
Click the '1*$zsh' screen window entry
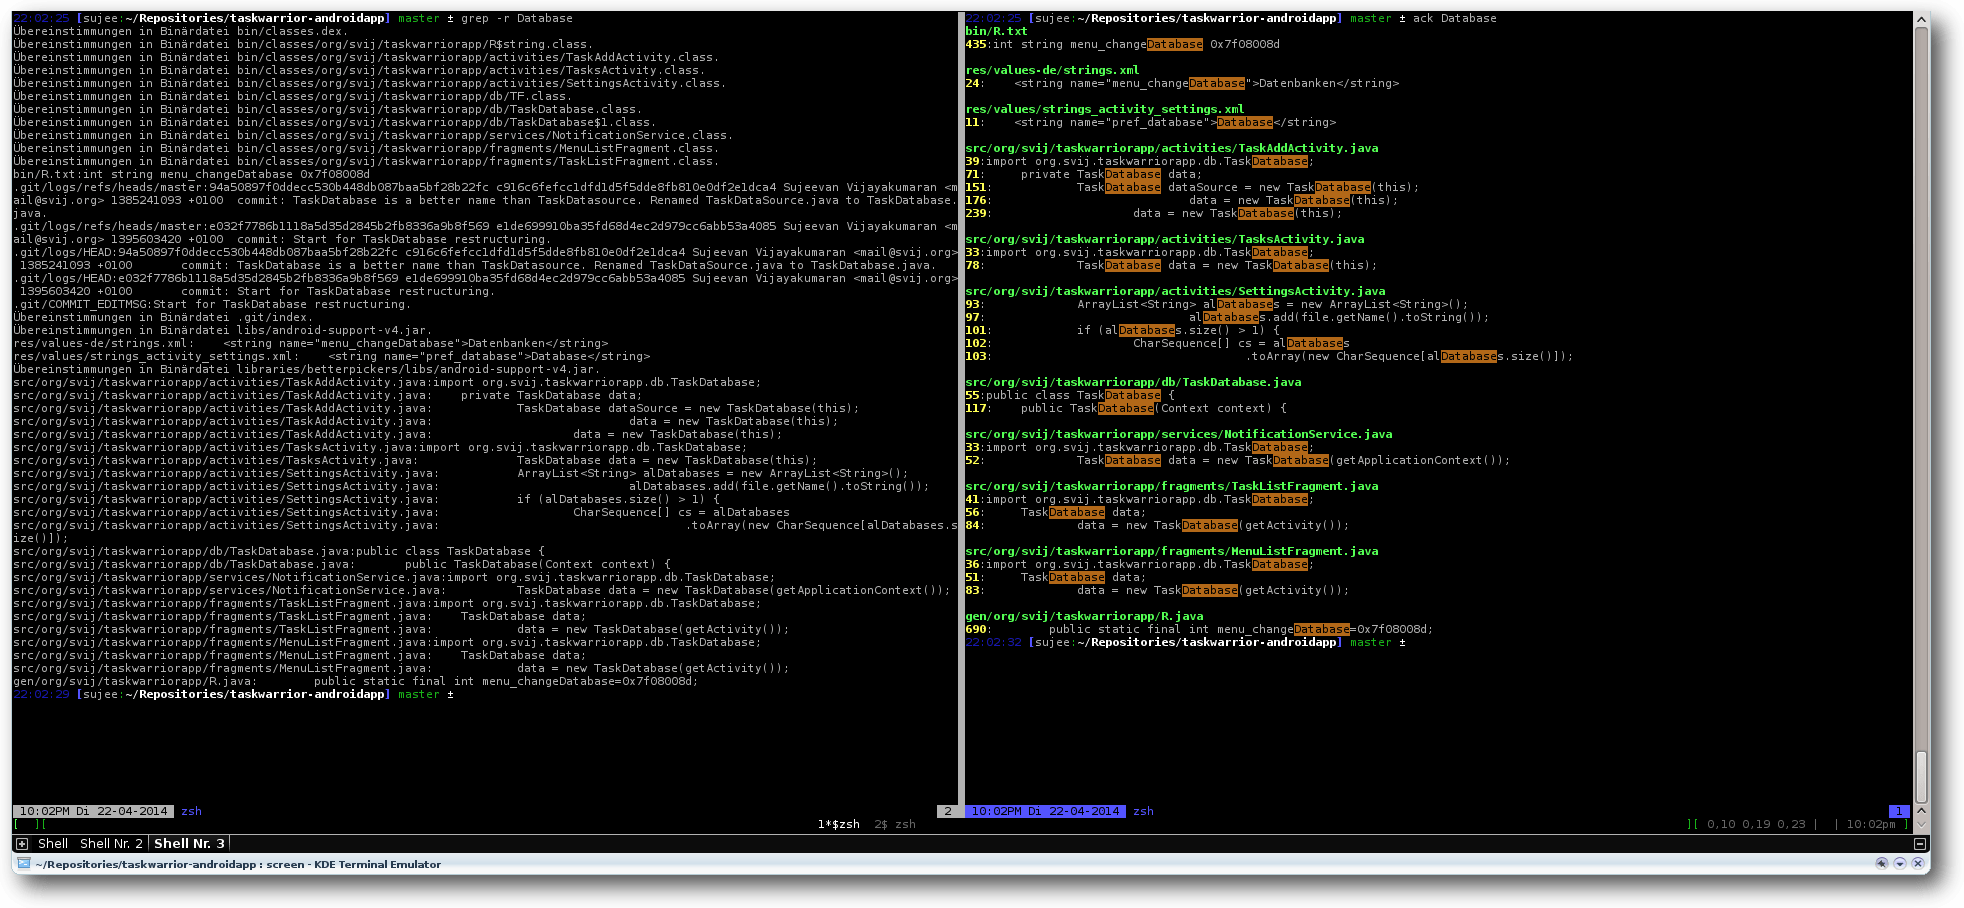pyautogui.click(x=838, y=824)
